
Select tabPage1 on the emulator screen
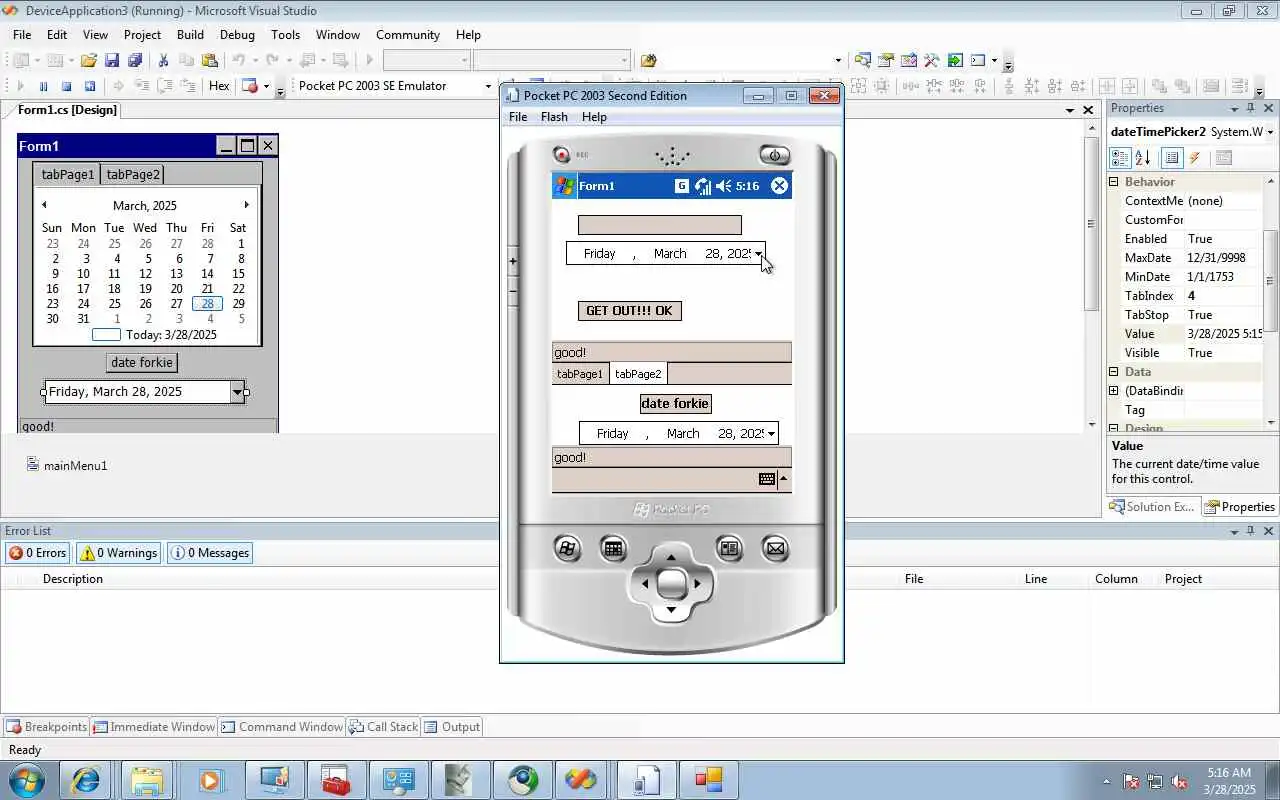click(580, 374)
